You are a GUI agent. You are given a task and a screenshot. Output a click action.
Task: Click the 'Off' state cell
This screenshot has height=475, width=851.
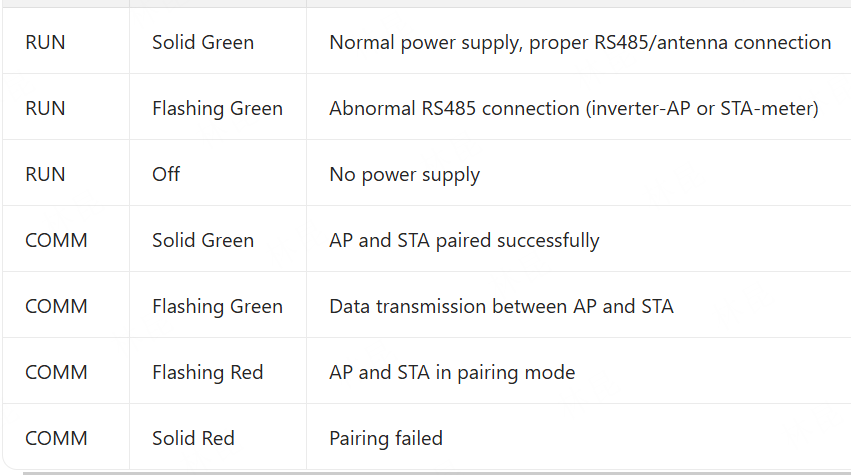(166, 174)
